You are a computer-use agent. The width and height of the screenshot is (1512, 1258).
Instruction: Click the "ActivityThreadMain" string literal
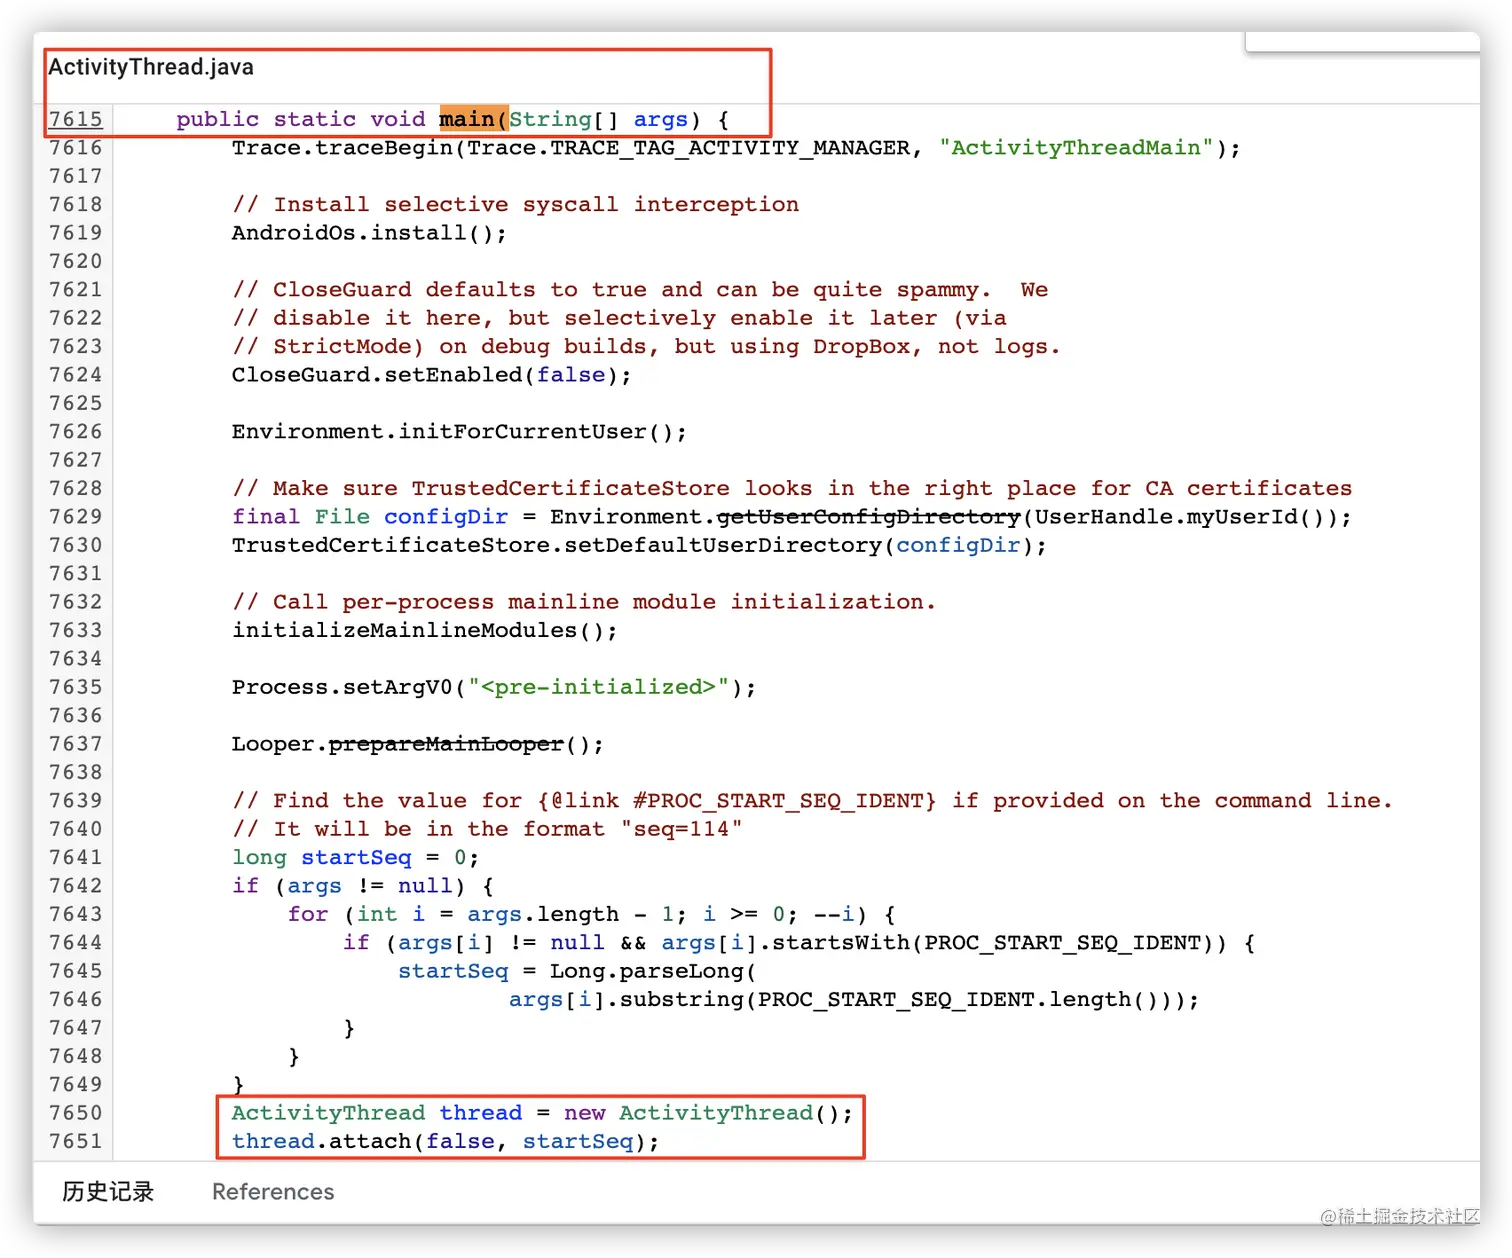[x=1076, y=148]
